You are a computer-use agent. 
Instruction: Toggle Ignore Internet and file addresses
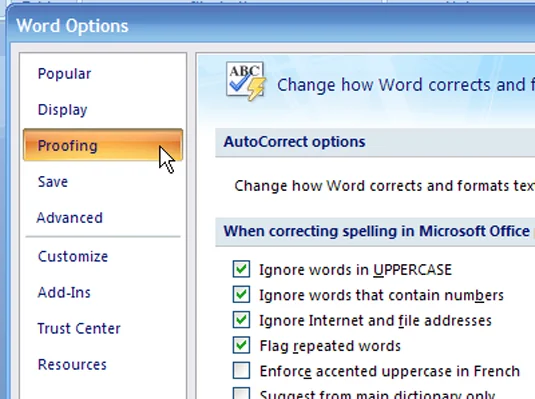pos(241,320)
